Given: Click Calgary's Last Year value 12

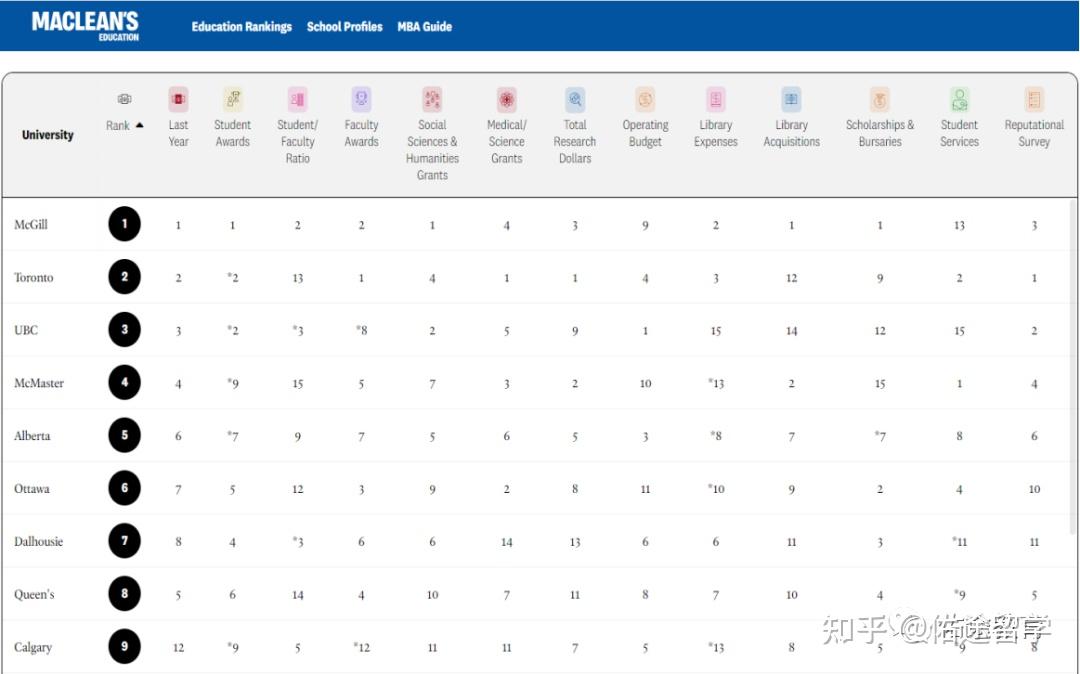Looking at the screenshot, I should click(x=178, y=647).
